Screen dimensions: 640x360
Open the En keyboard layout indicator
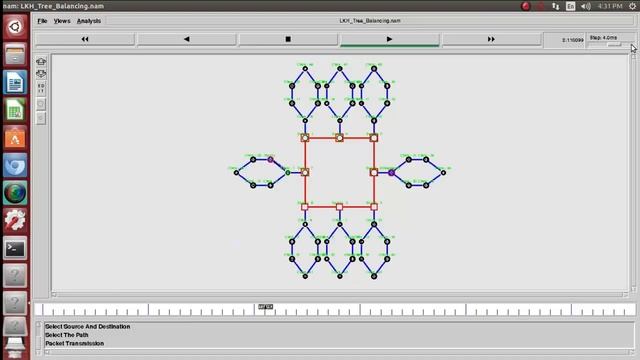pyautogui.click(x=571, y=6)
